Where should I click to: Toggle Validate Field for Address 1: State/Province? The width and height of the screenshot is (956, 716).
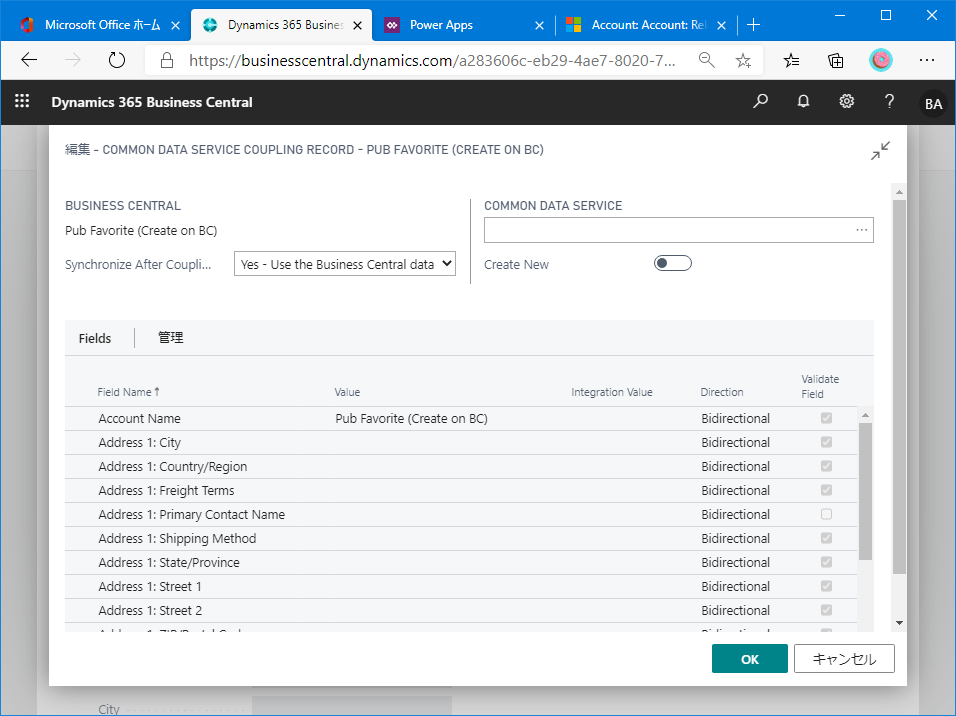pyautogui.click(x=826, y=562)
